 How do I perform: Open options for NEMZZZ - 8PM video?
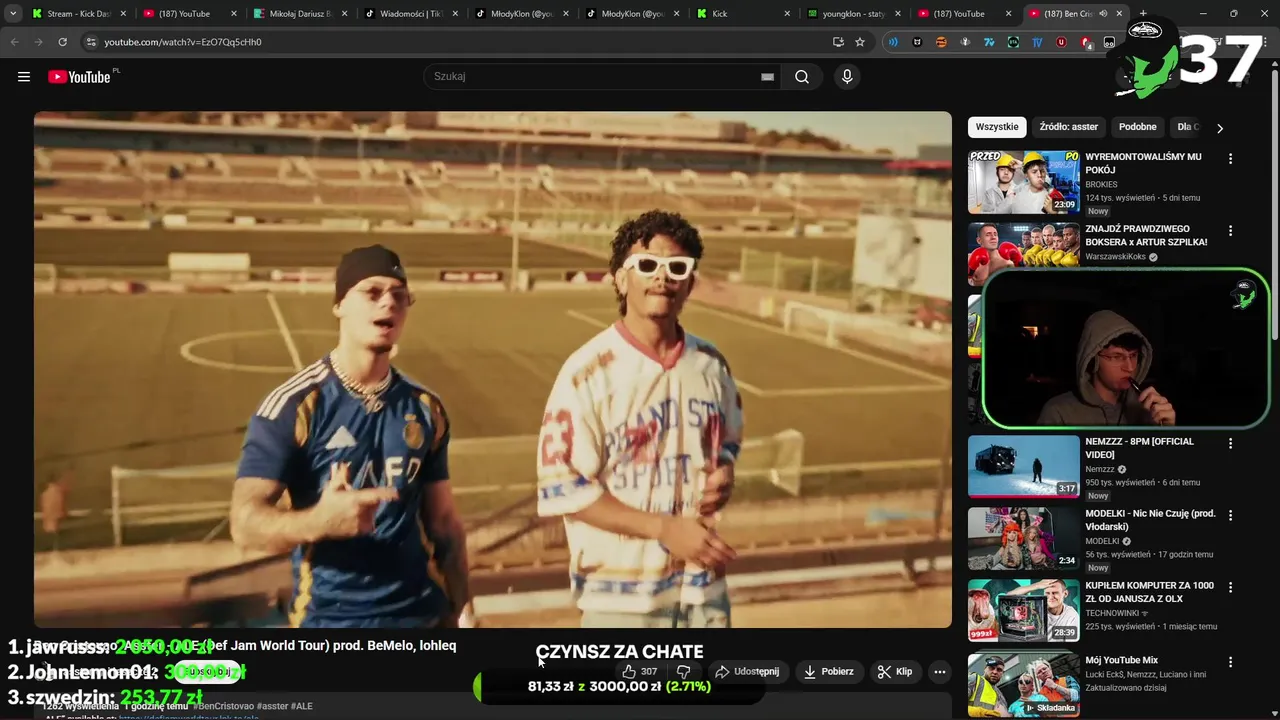coord(1230,444)
